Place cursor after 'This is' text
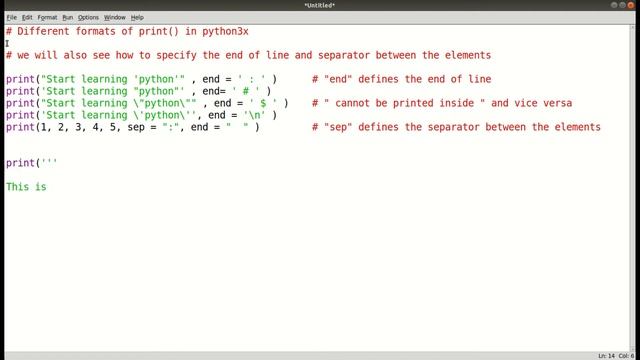This screenshot has height=360, width=640. pos(47,187)
